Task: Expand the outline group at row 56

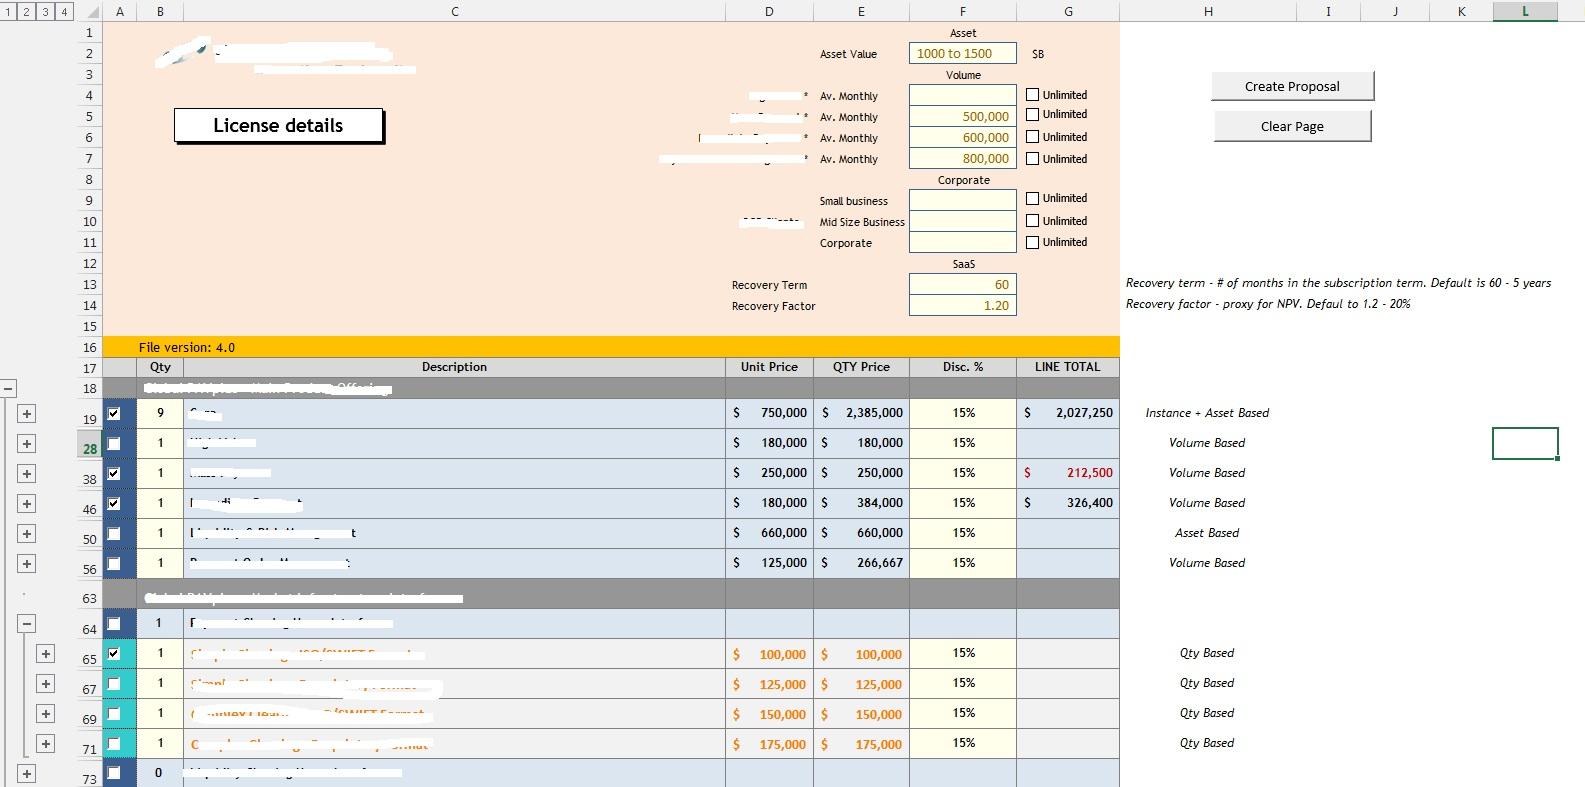Action: [x=27, y=563]
